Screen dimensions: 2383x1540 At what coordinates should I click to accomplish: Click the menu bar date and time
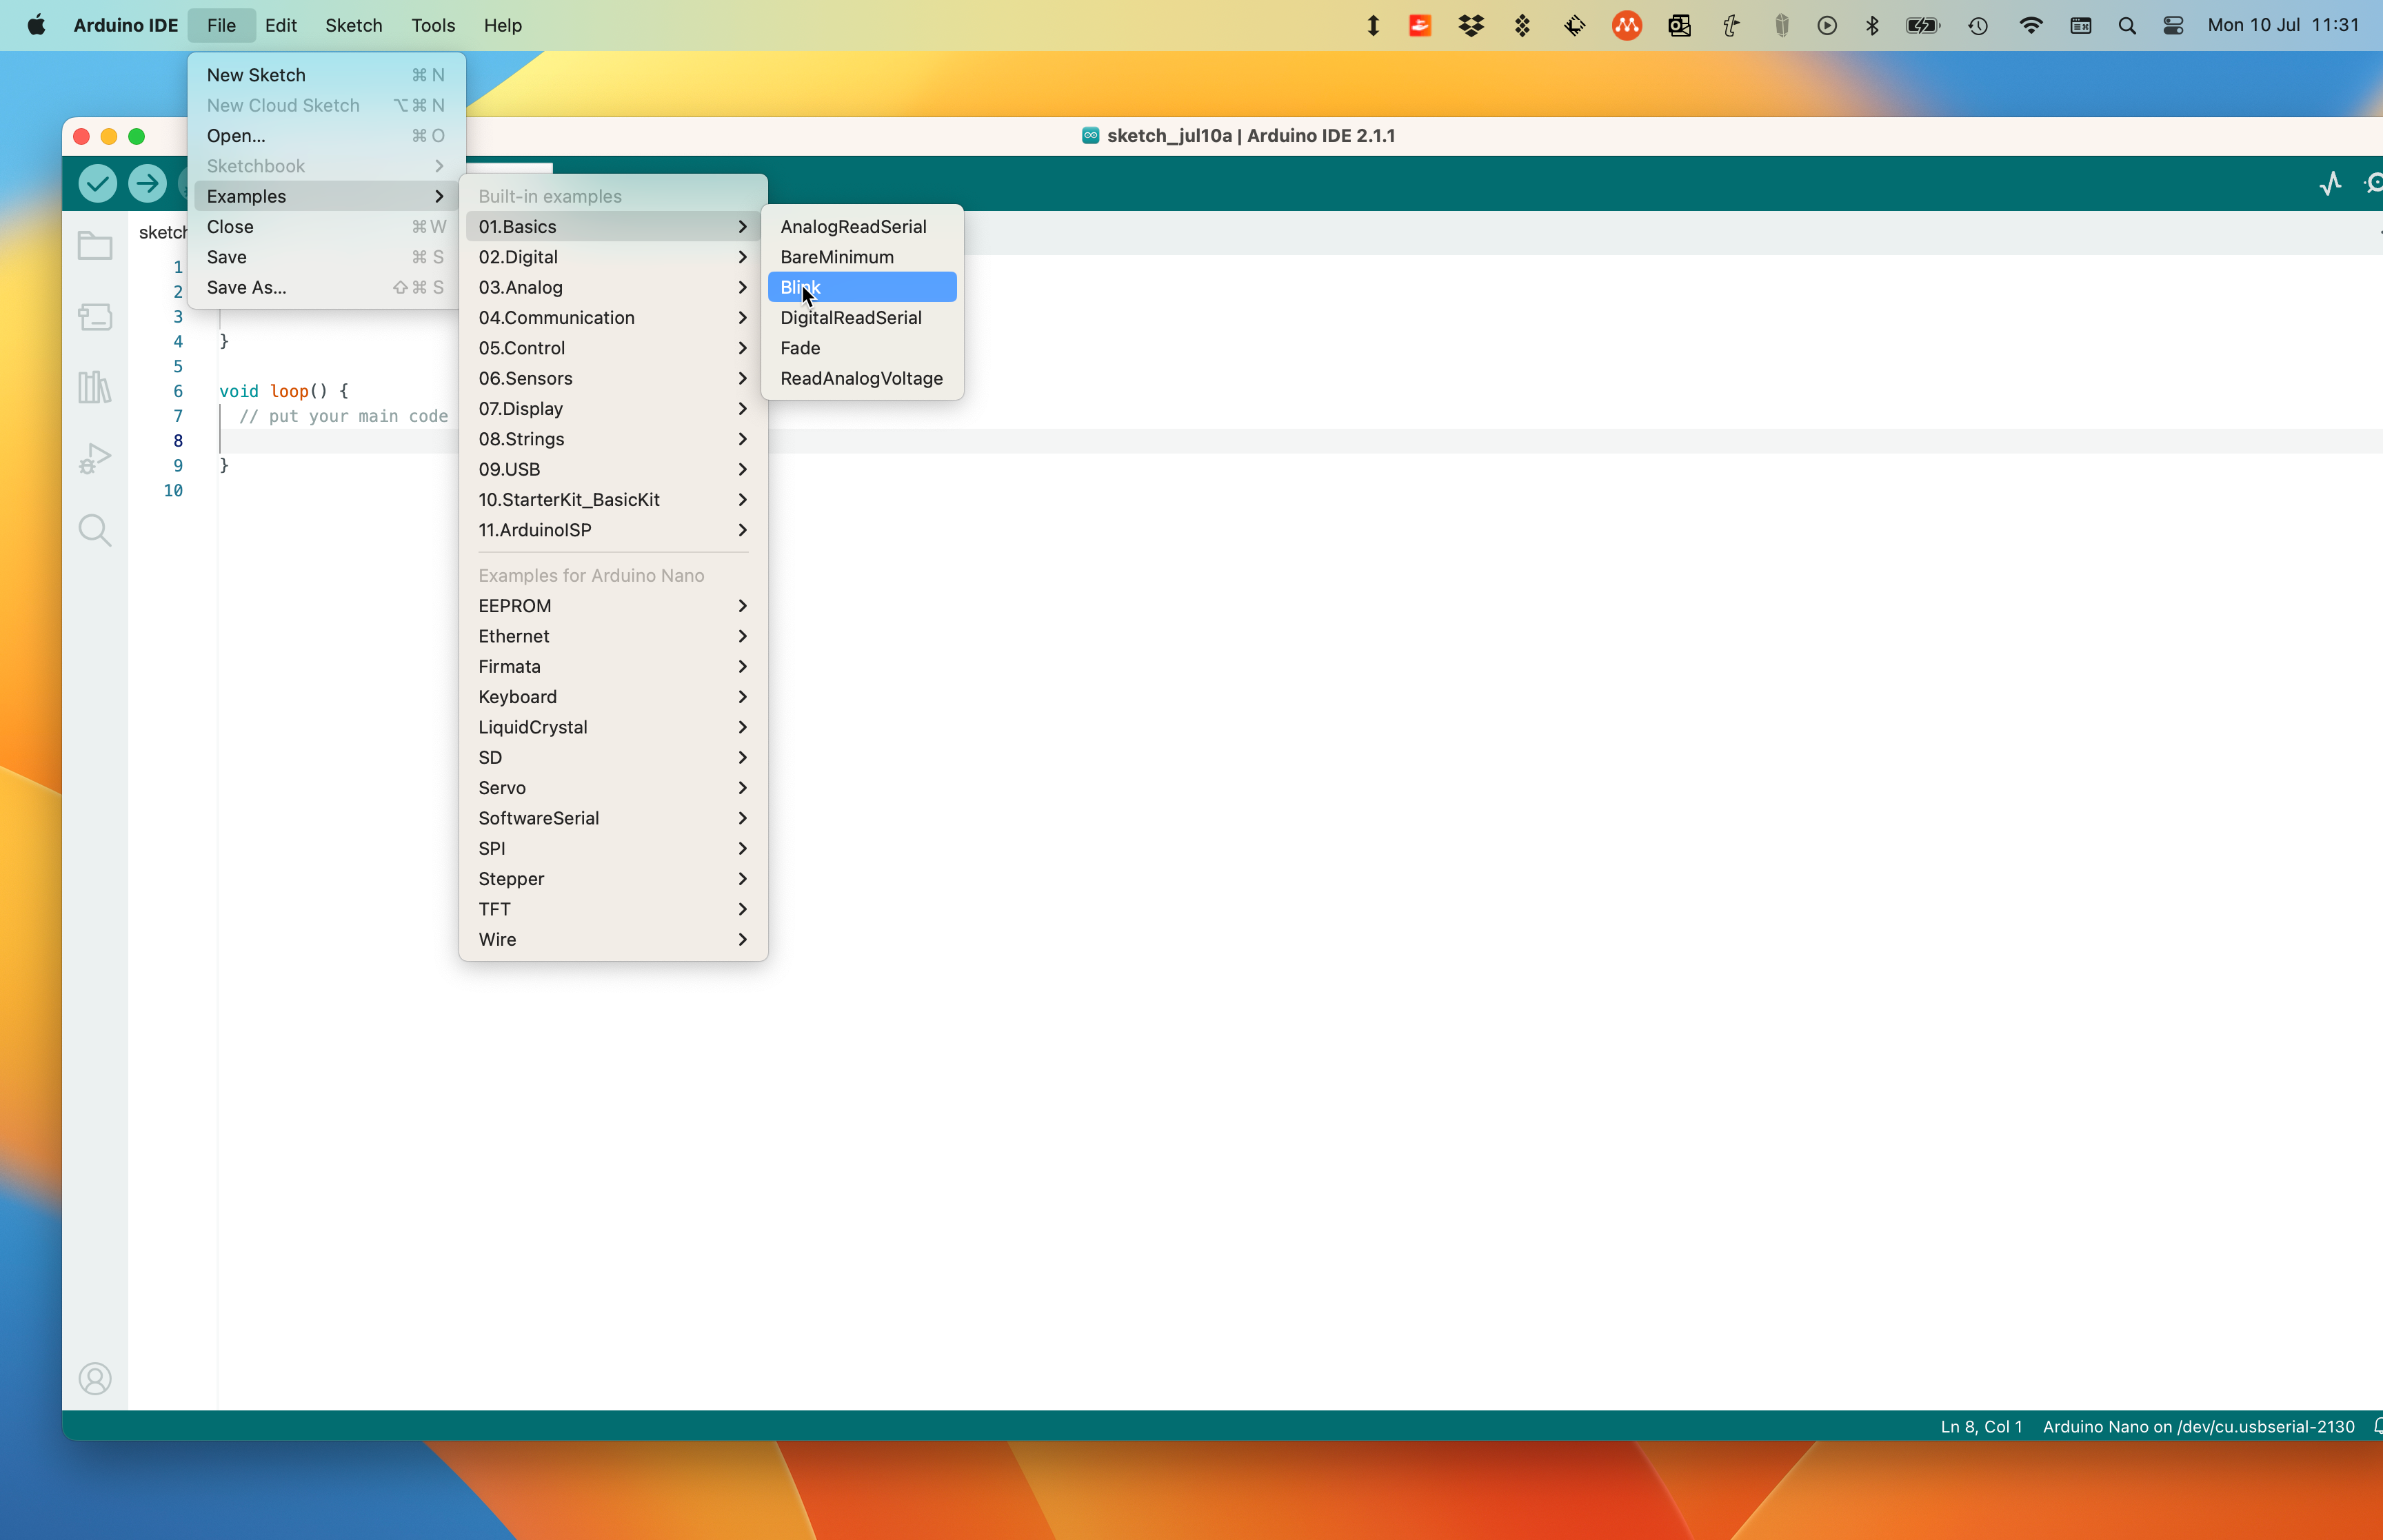tap(2283, 25)
